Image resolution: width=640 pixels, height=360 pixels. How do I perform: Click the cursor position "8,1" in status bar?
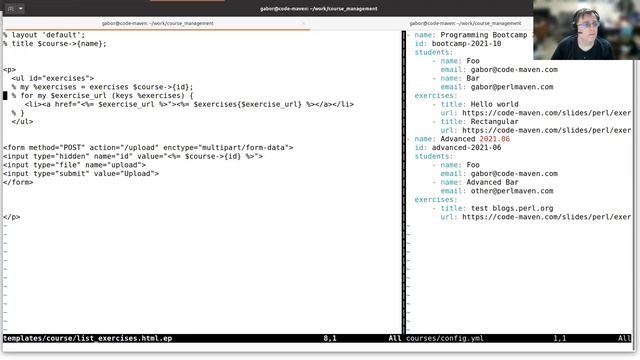click(330, 338)
